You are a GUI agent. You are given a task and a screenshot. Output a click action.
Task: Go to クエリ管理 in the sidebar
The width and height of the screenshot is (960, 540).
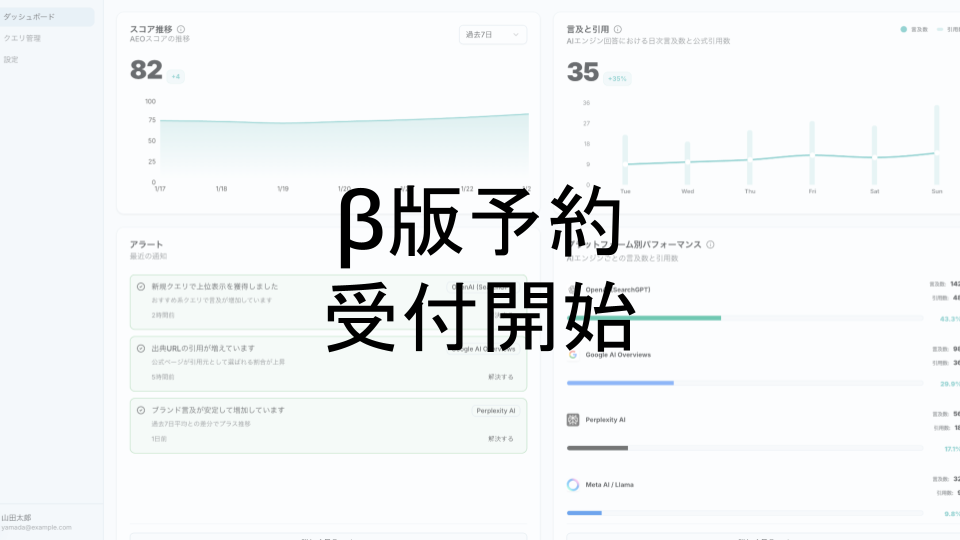pos(24,38)
